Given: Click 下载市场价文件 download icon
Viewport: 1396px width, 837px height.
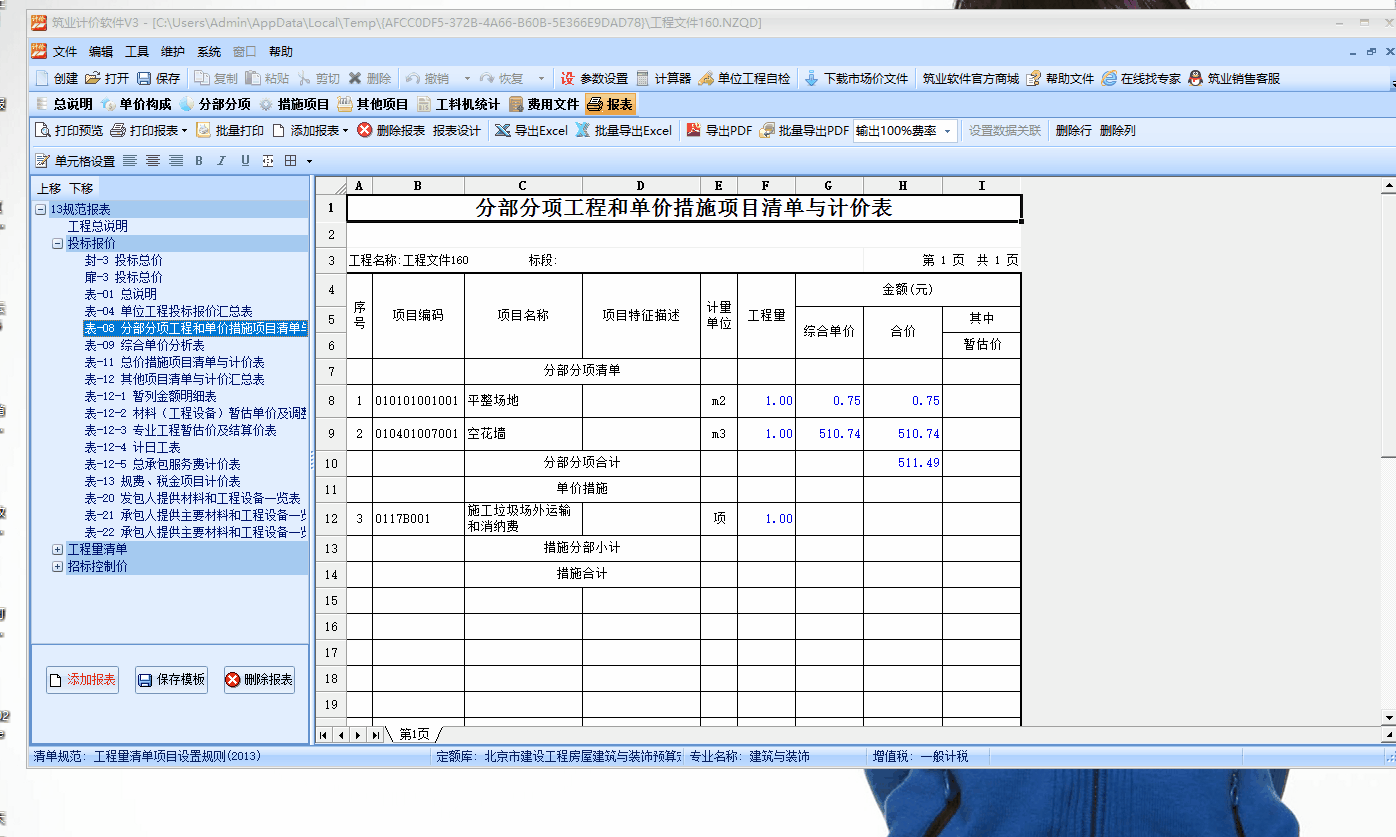Looking at the screenshot, I should click(811, 78).
